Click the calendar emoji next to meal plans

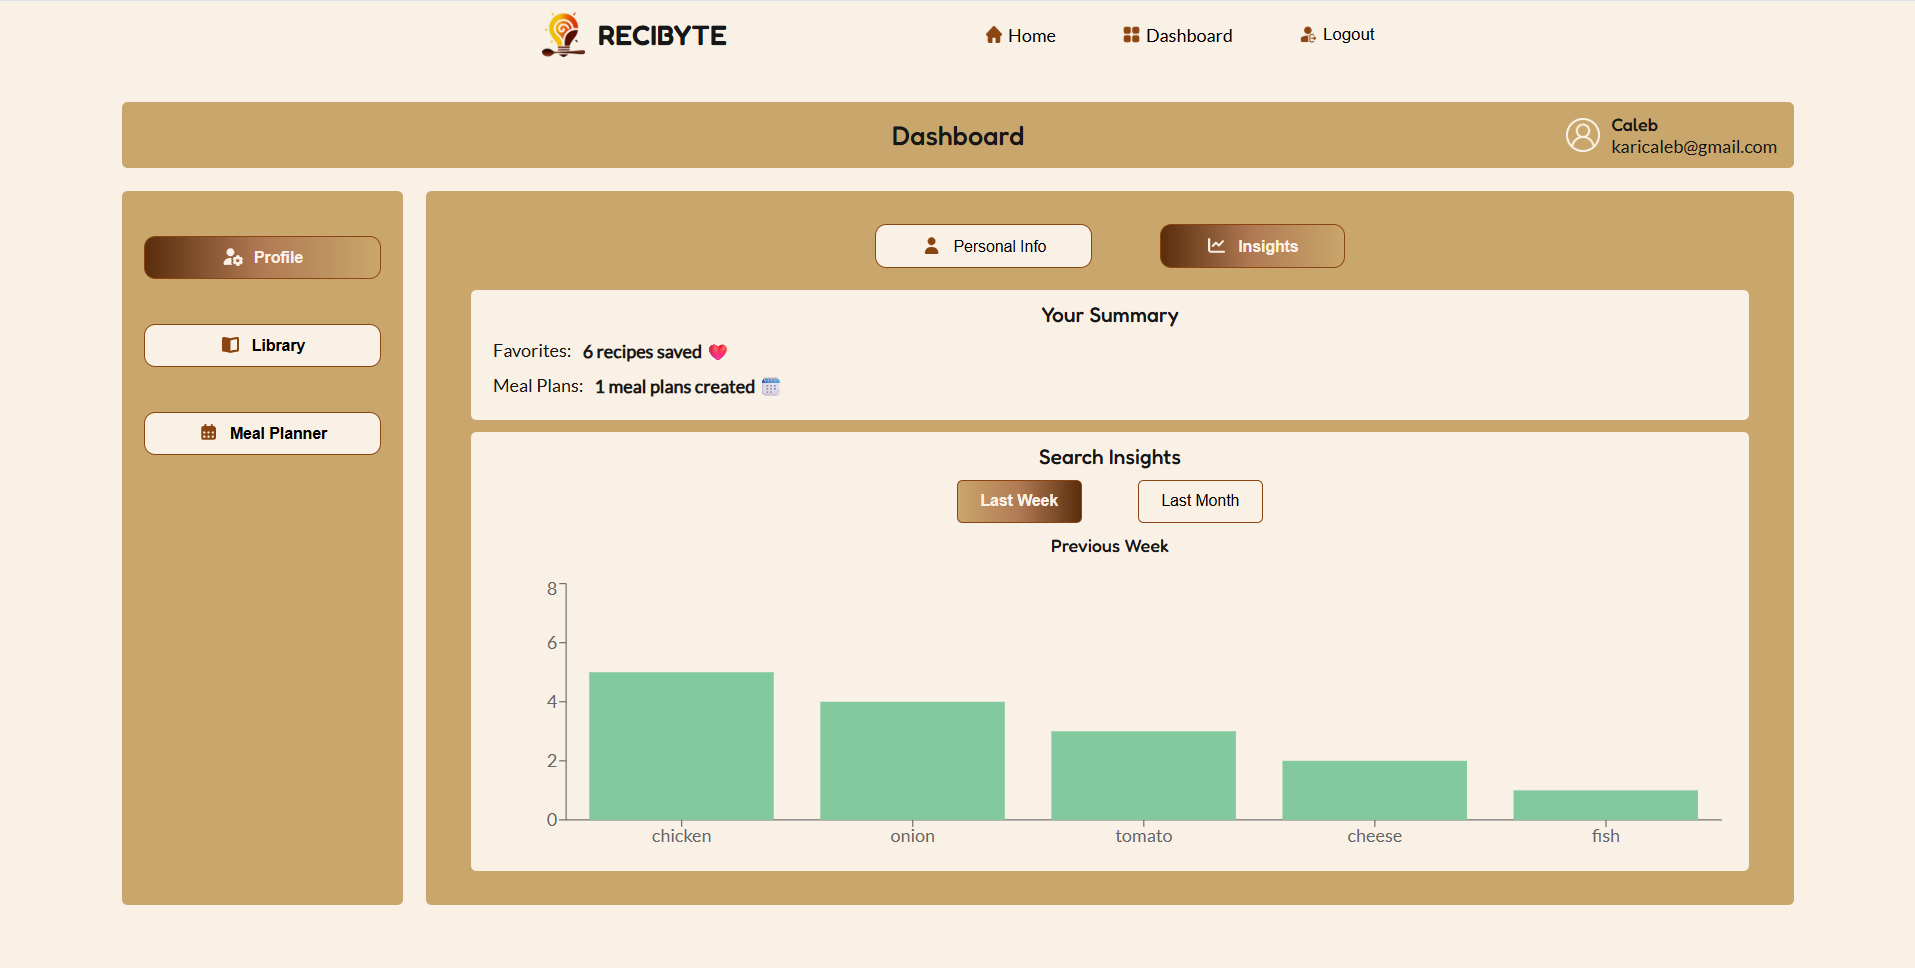pyautogui.click(x=769, y=386)
